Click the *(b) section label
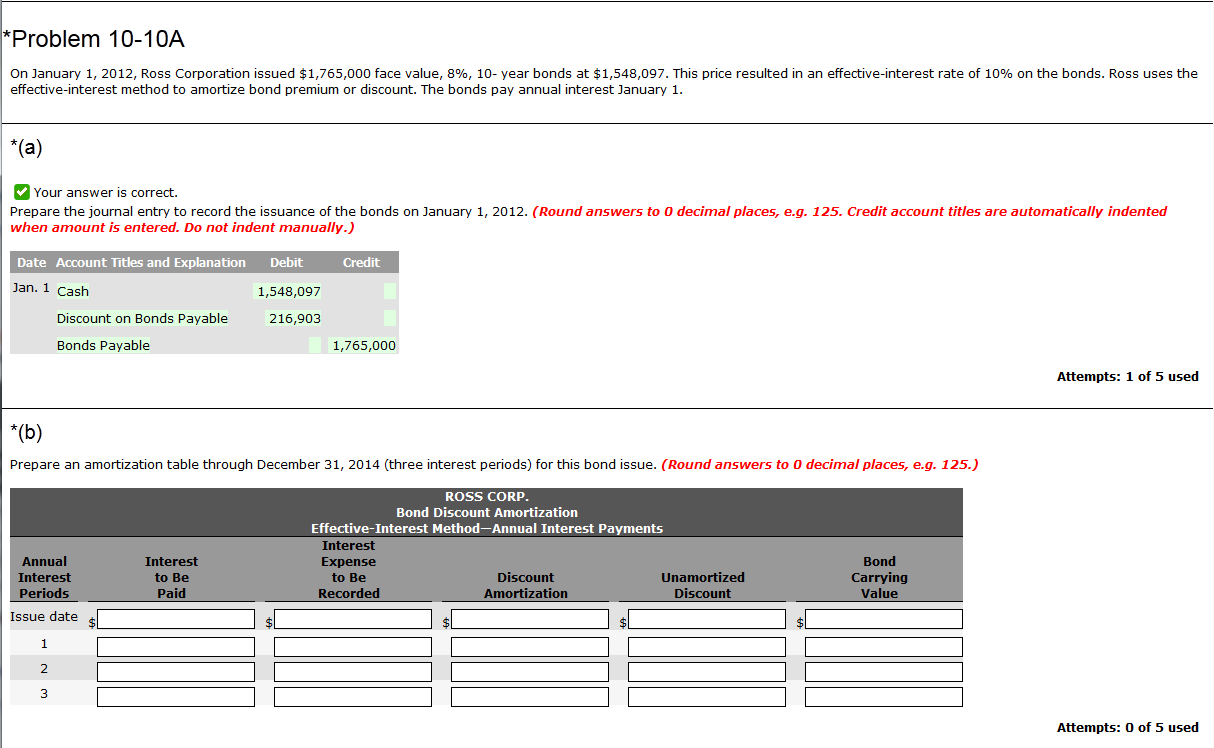The width and height of the screenshot is (1214, 748). [26, 432]
